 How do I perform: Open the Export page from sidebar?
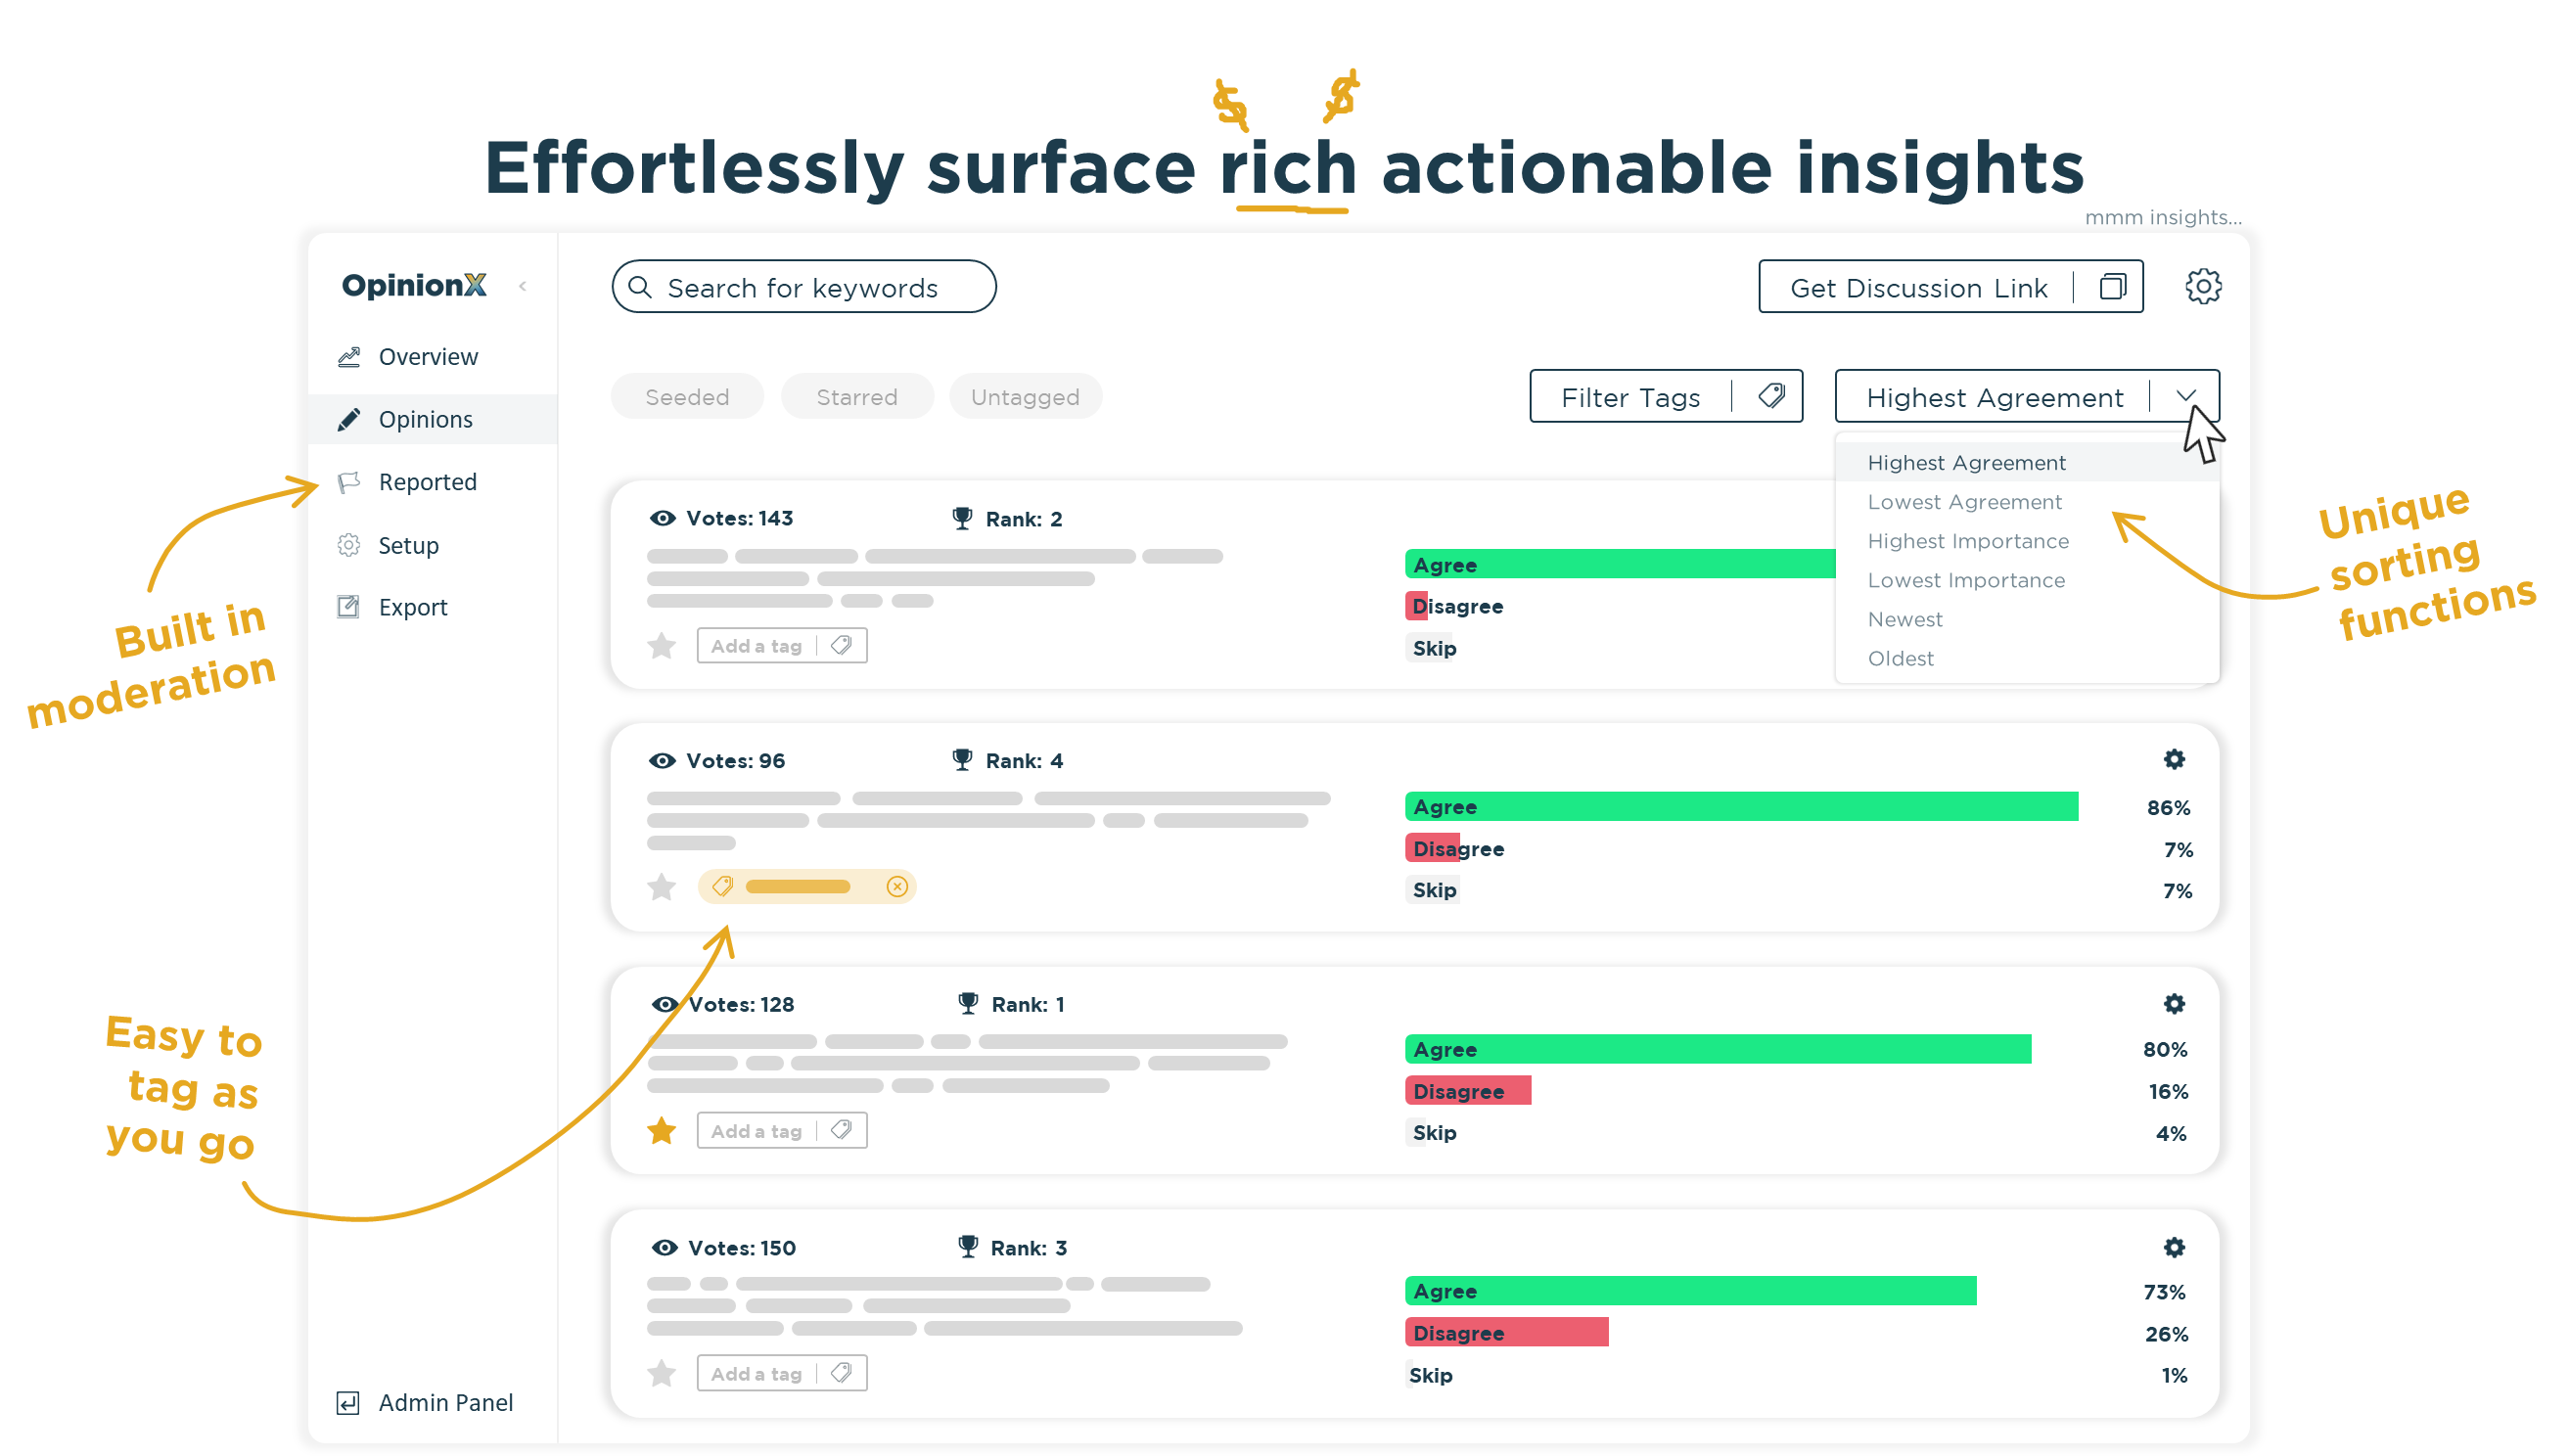click(x=412, y=608)
